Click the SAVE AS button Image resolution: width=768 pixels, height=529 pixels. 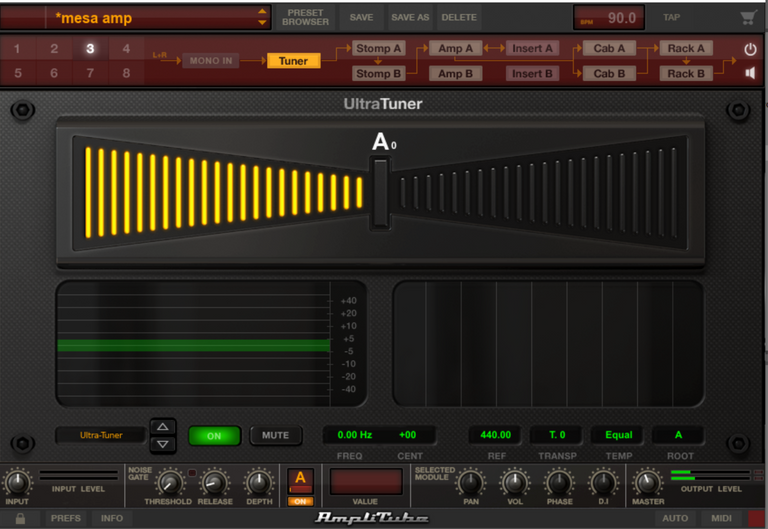(410, 18)
